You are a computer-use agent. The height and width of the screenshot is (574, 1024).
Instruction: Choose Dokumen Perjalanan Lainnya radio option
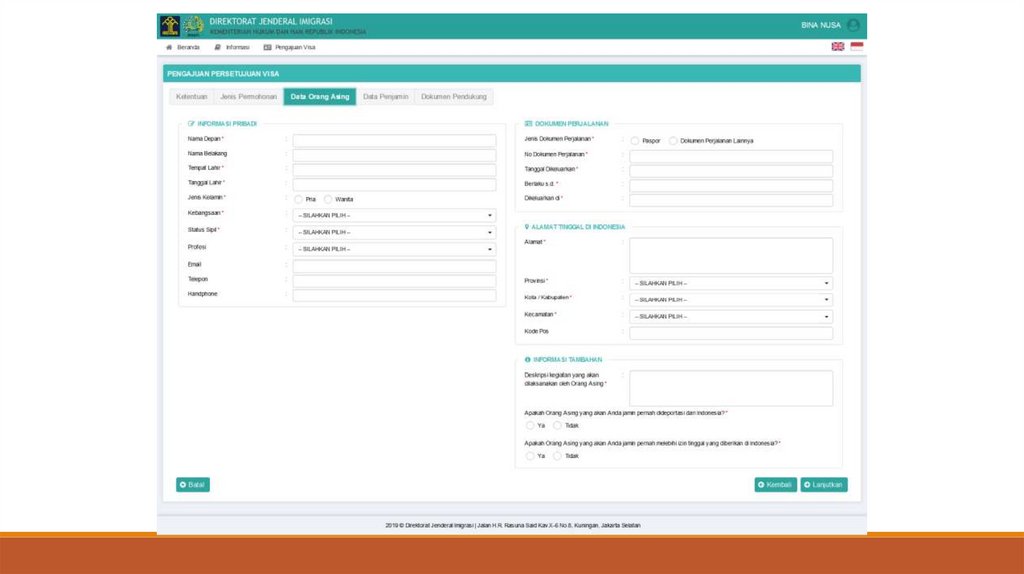pos(673,140)
